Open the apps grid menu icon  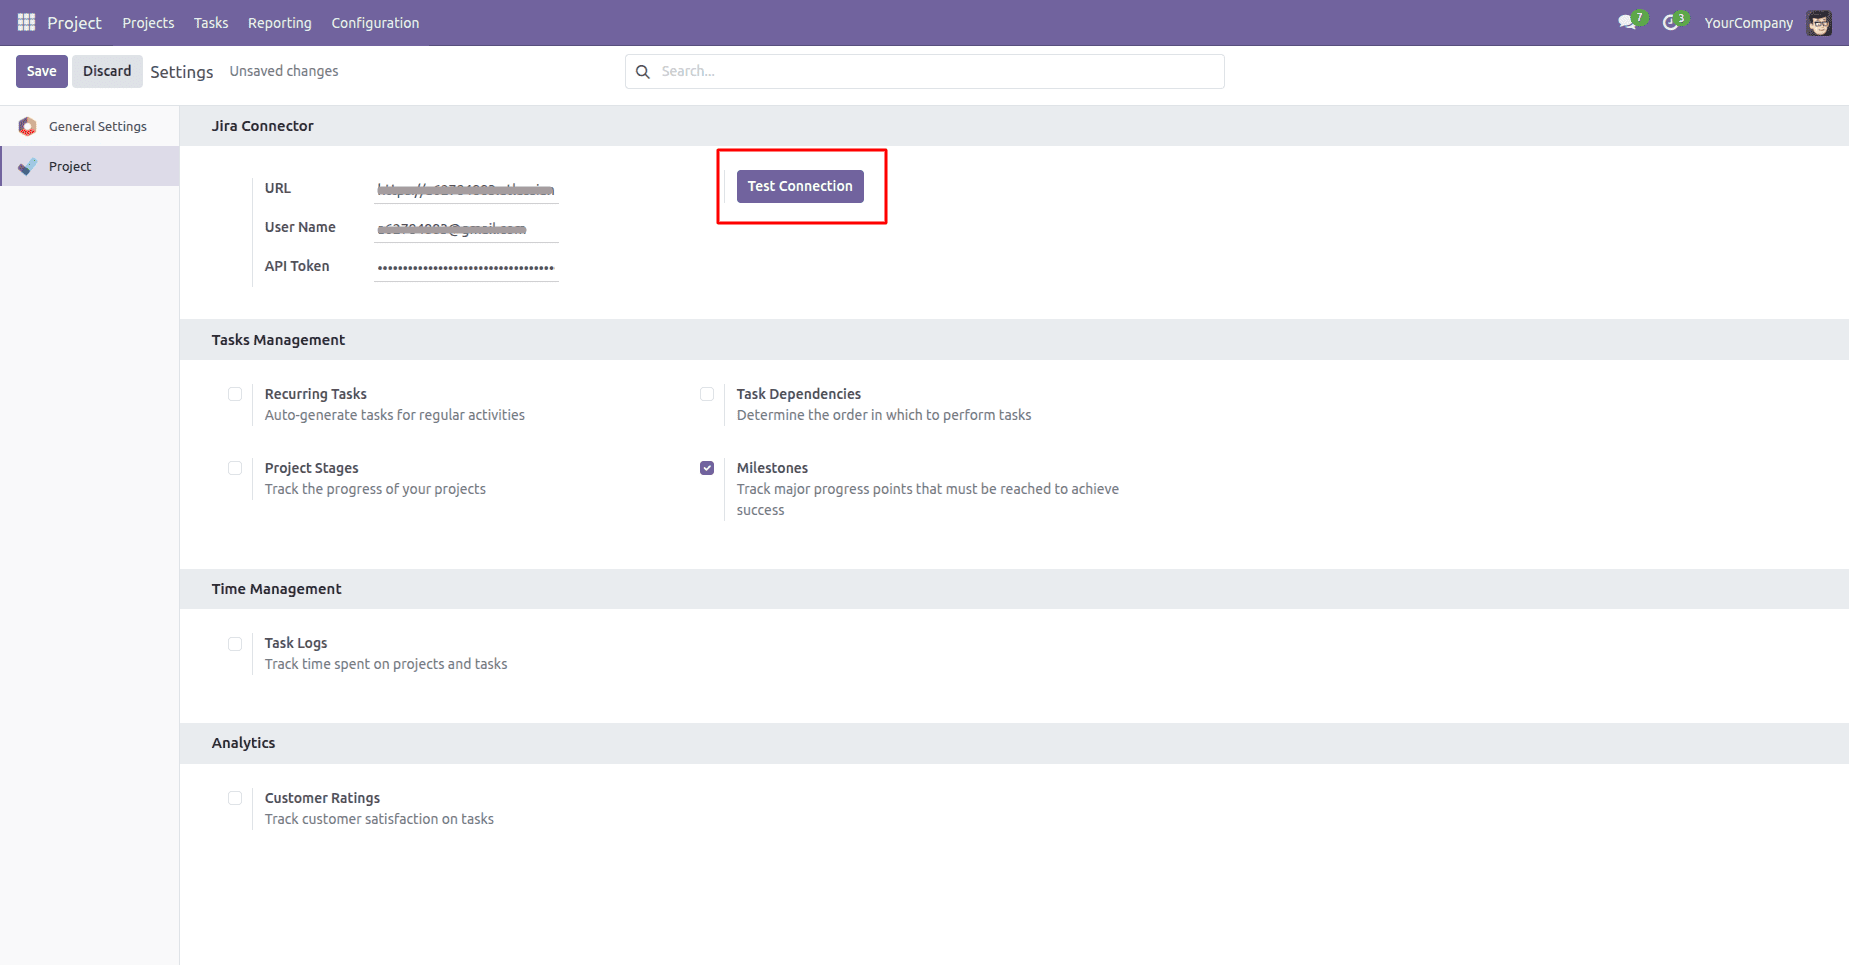(27, 22)
